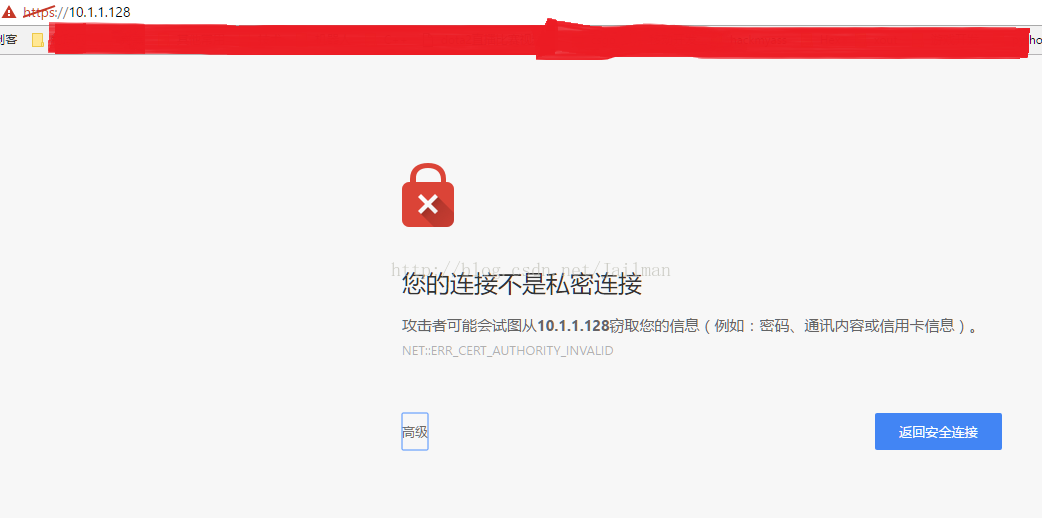The height and width of the screenshot is (518, 1042).
Task: Click the words 密码、通讯内容 in the warning
Action: tap(811, 326)
